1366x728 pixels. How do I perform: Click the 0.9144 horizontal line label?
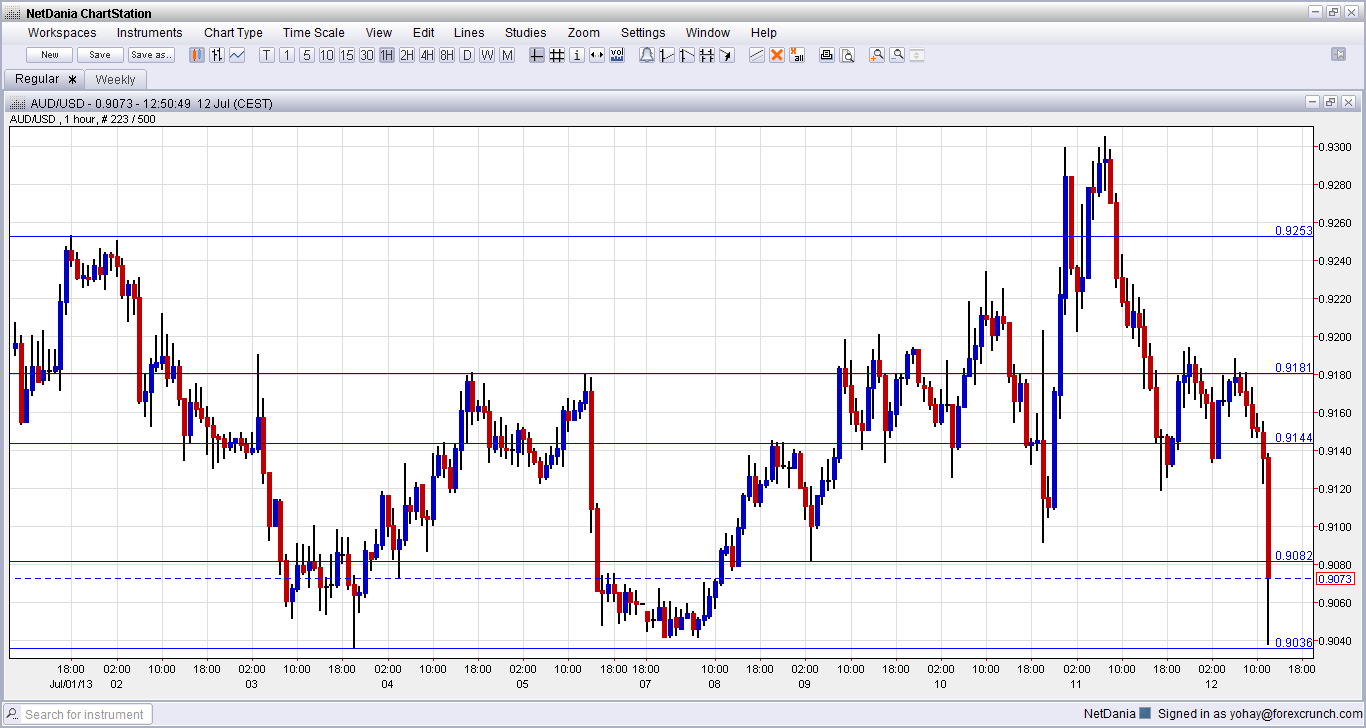[1293, 438]
